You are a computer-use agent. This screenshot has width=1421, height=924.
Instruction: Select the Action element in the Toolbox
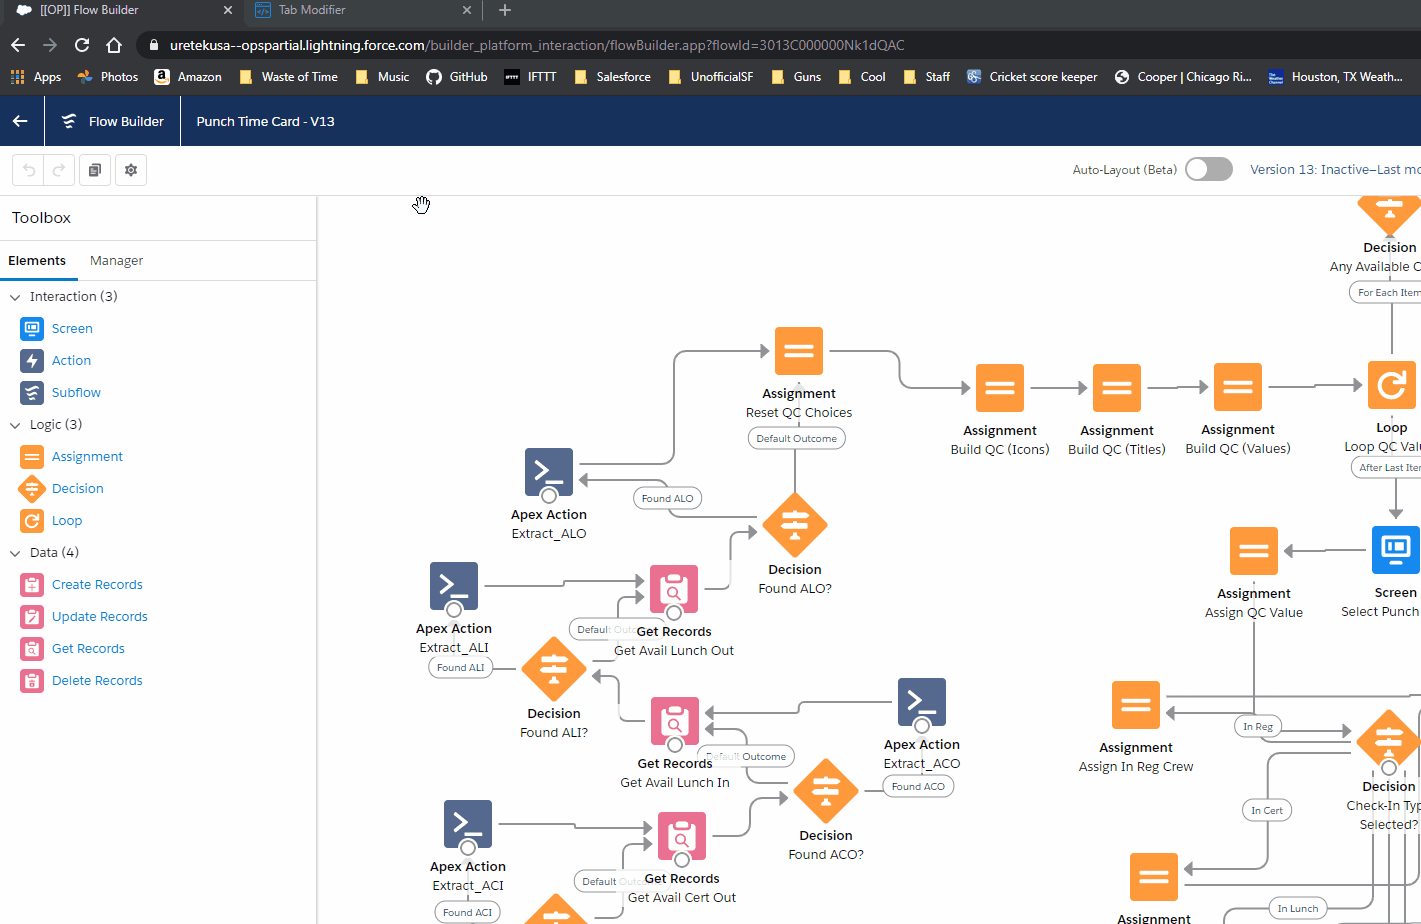(70, 360)
